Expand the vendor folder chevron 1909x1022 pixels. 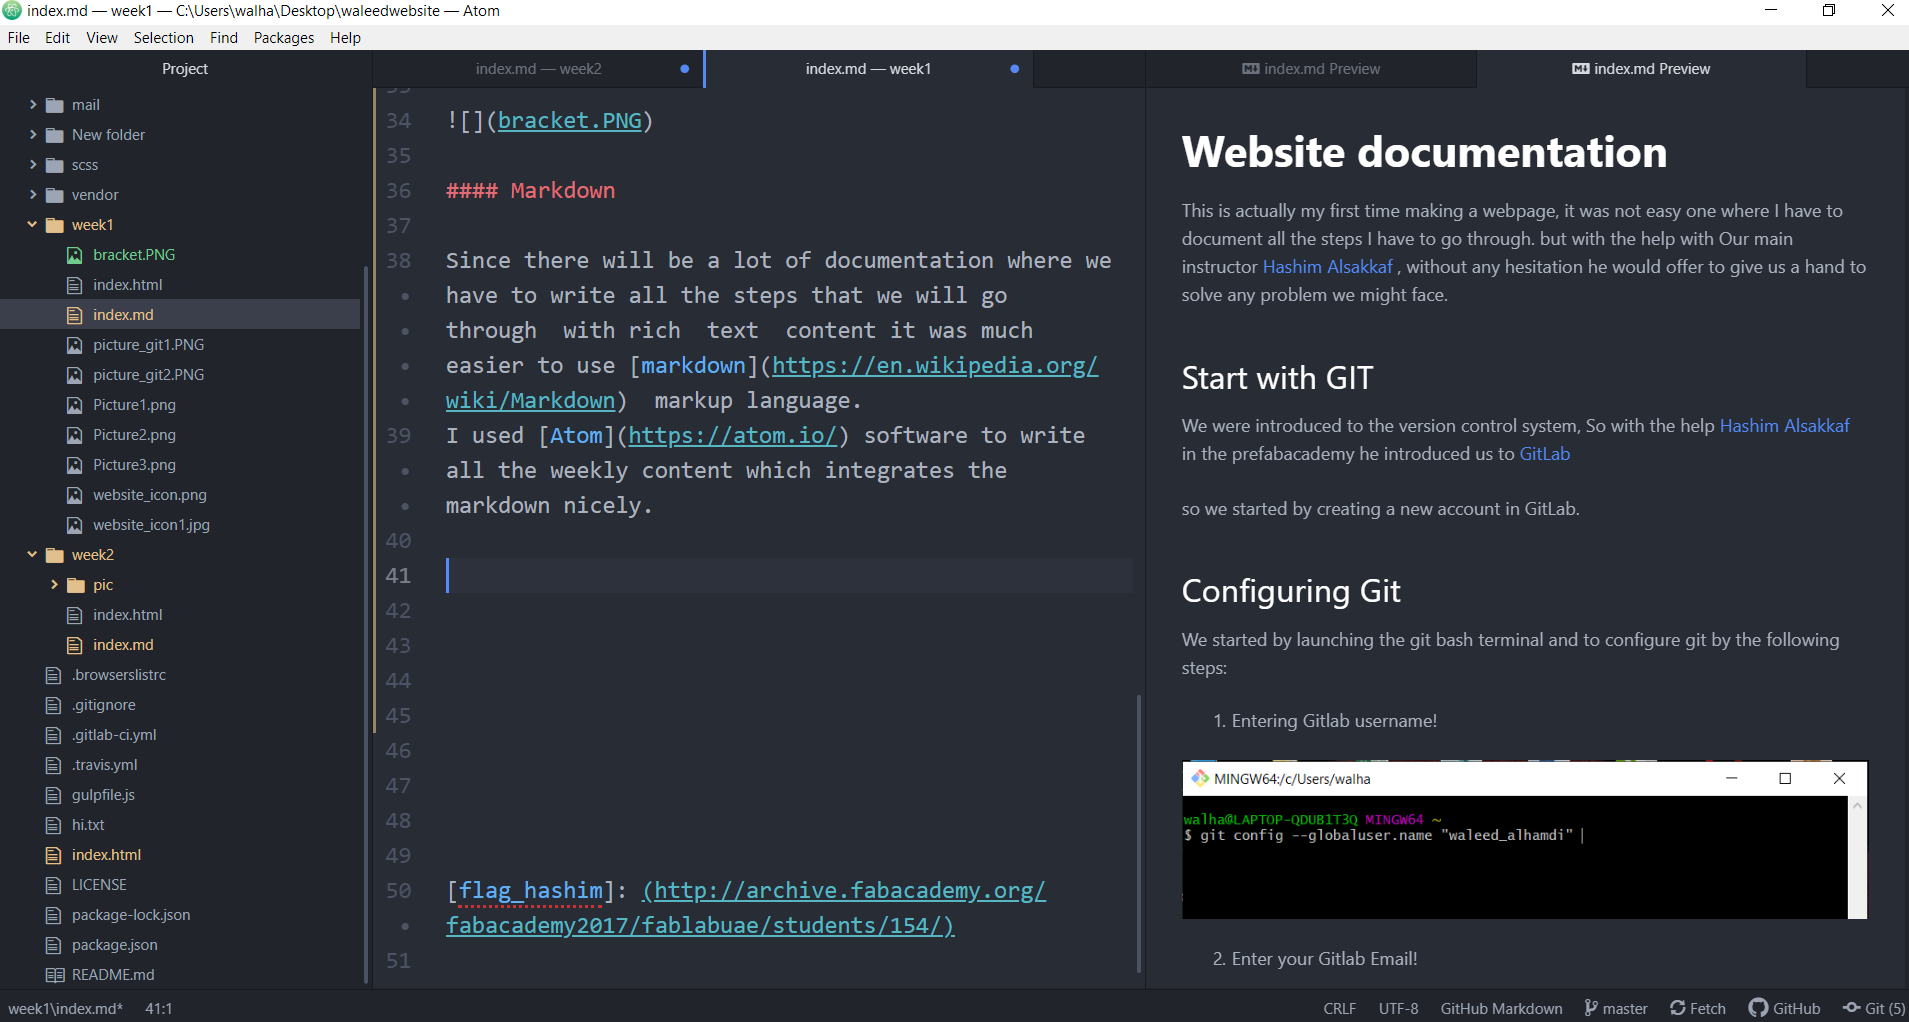33,195
